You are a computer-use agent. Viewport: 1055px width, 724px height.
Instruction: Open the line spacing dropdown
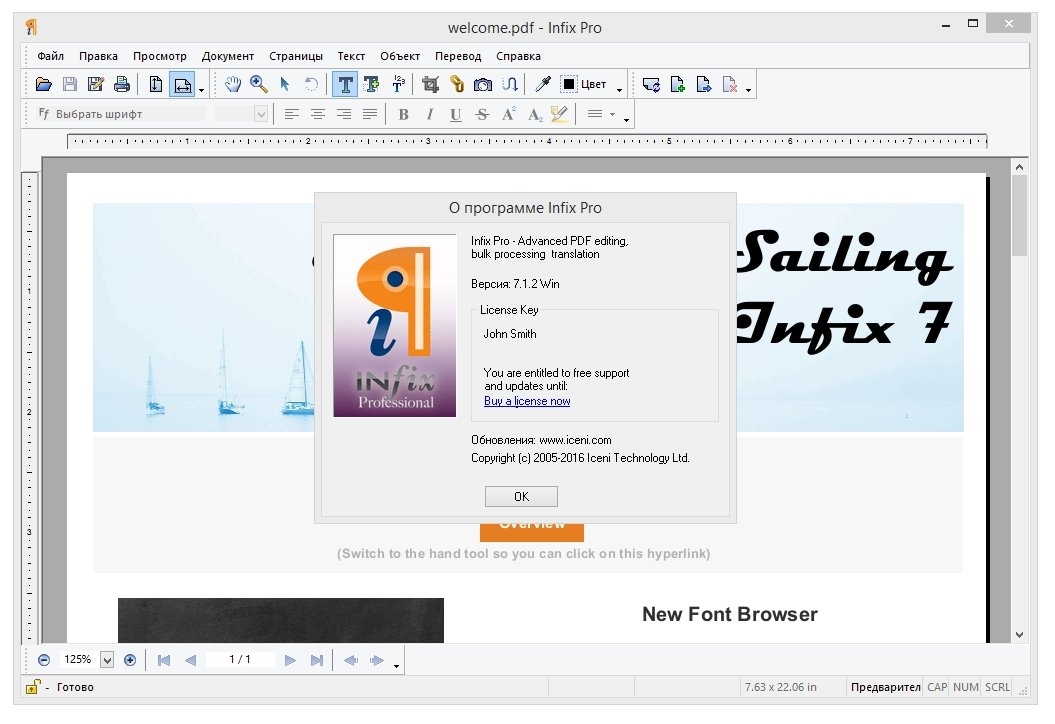(613, 115)
